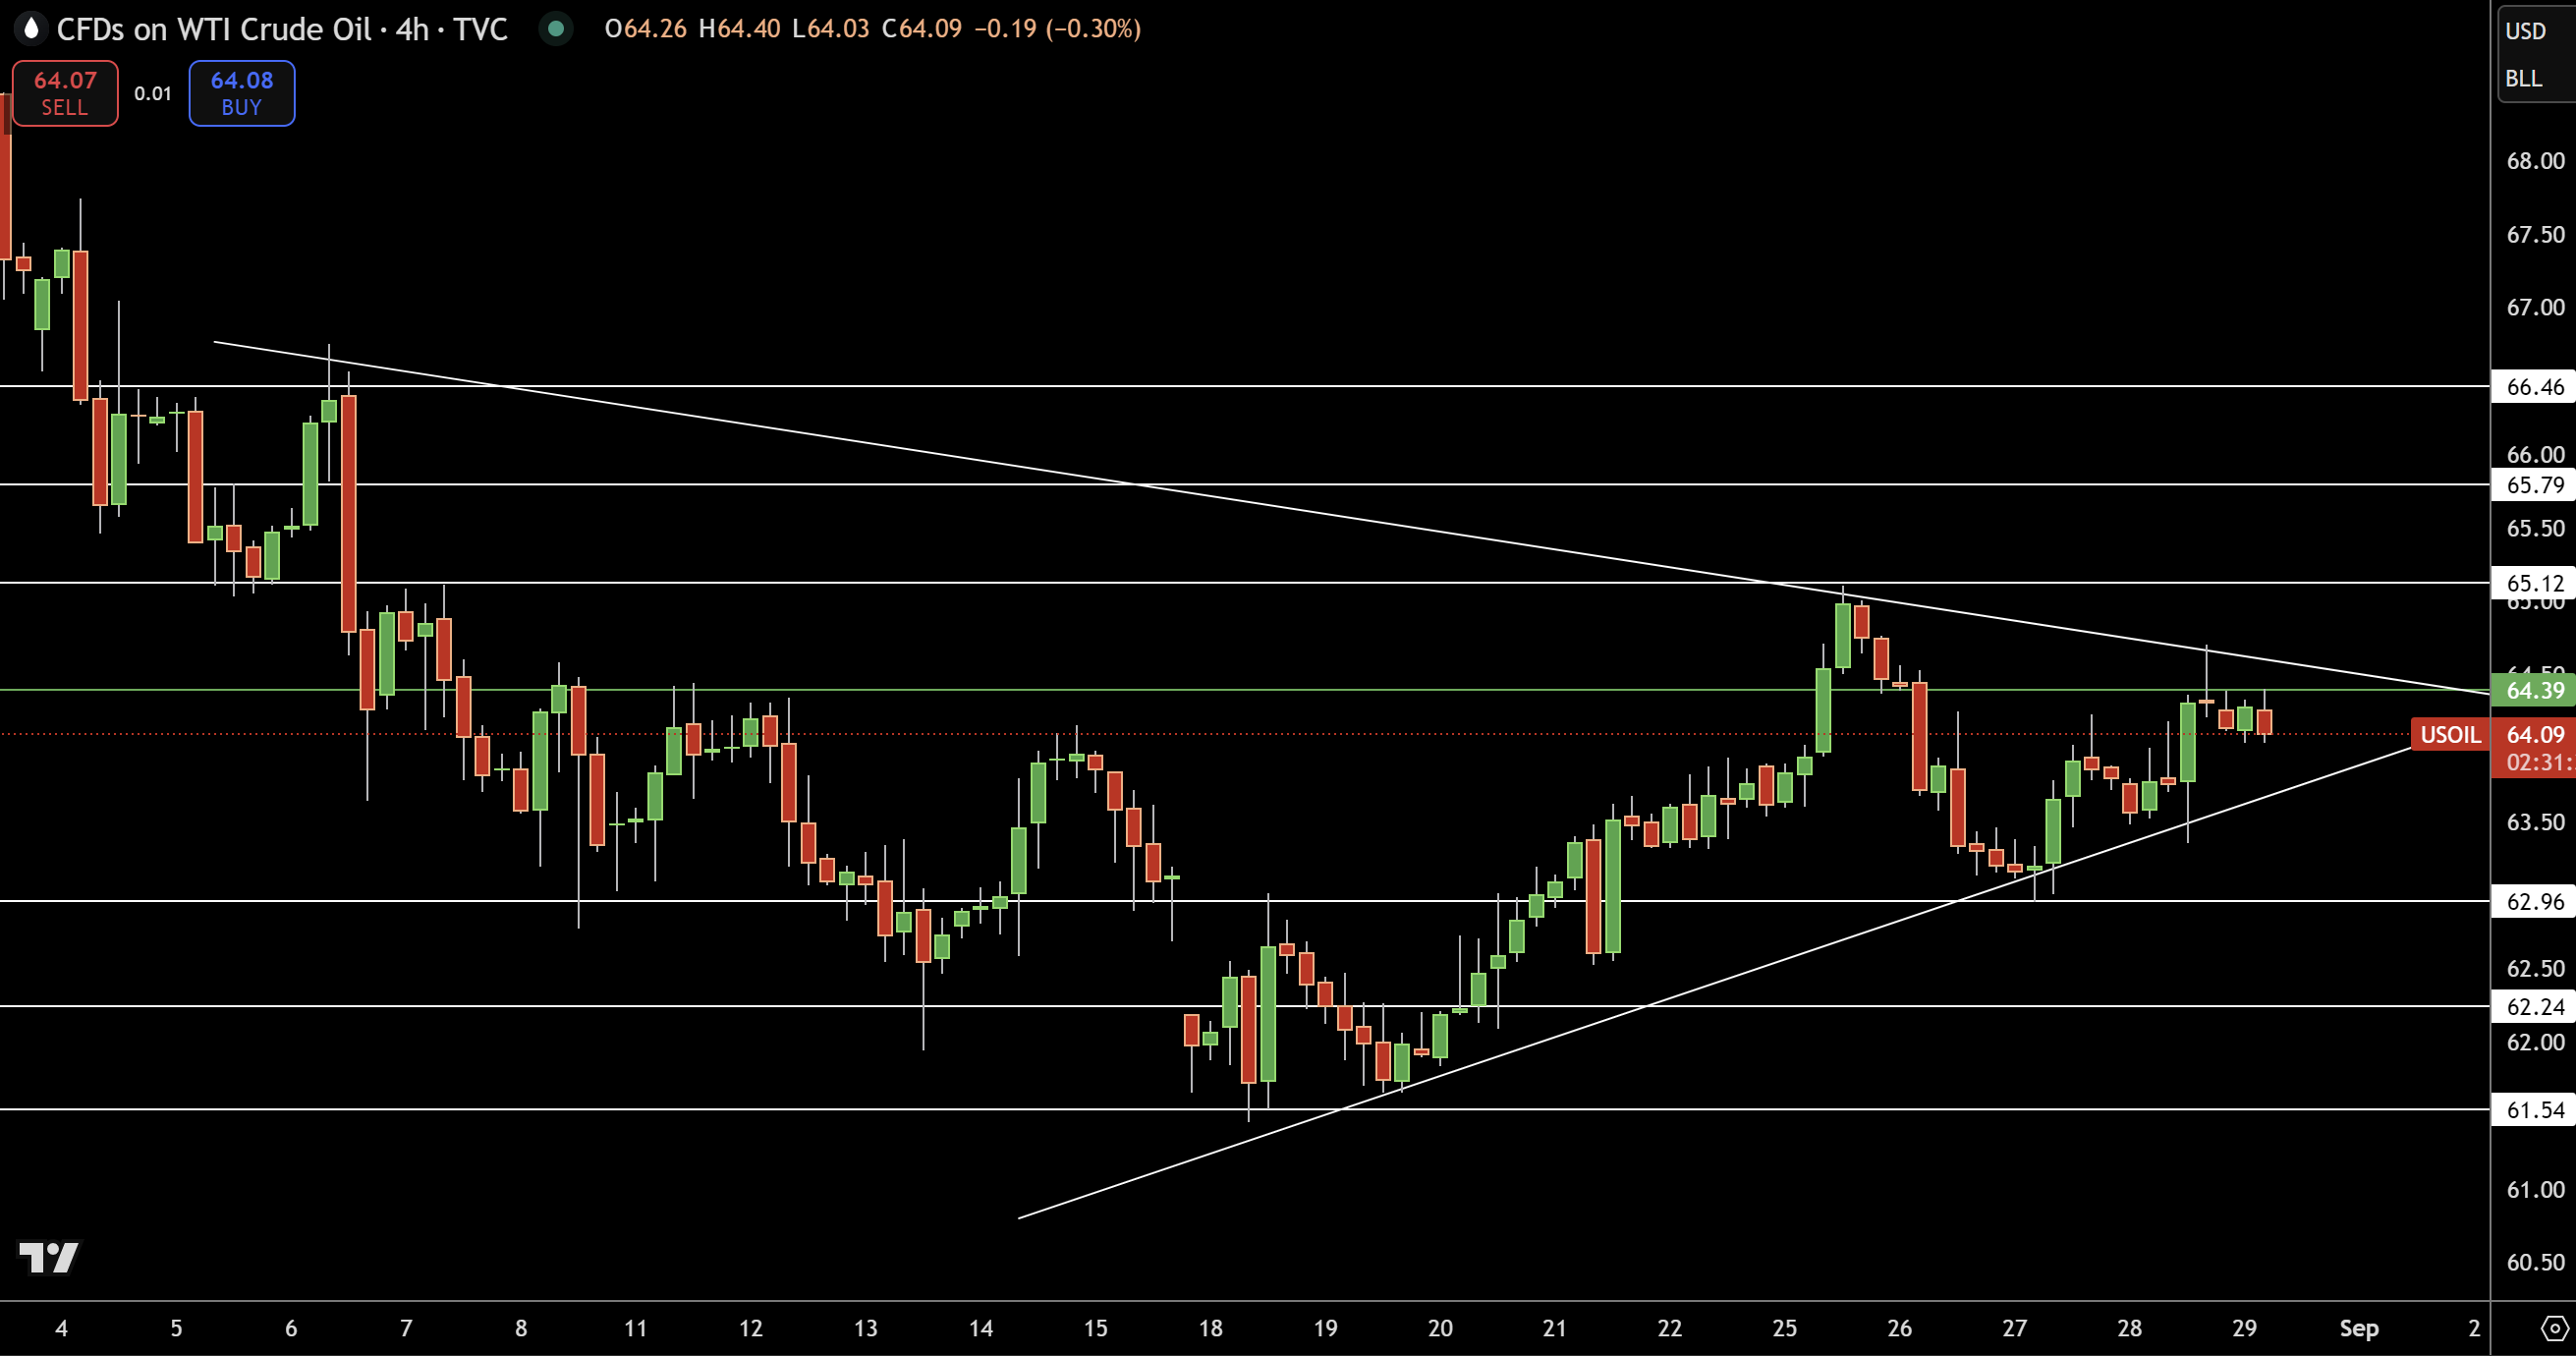The height and width of the screenshot is (1356, 2576).
Task: Select the 61.54 horizontal line price label
Action: [x=2534, y=1110]
